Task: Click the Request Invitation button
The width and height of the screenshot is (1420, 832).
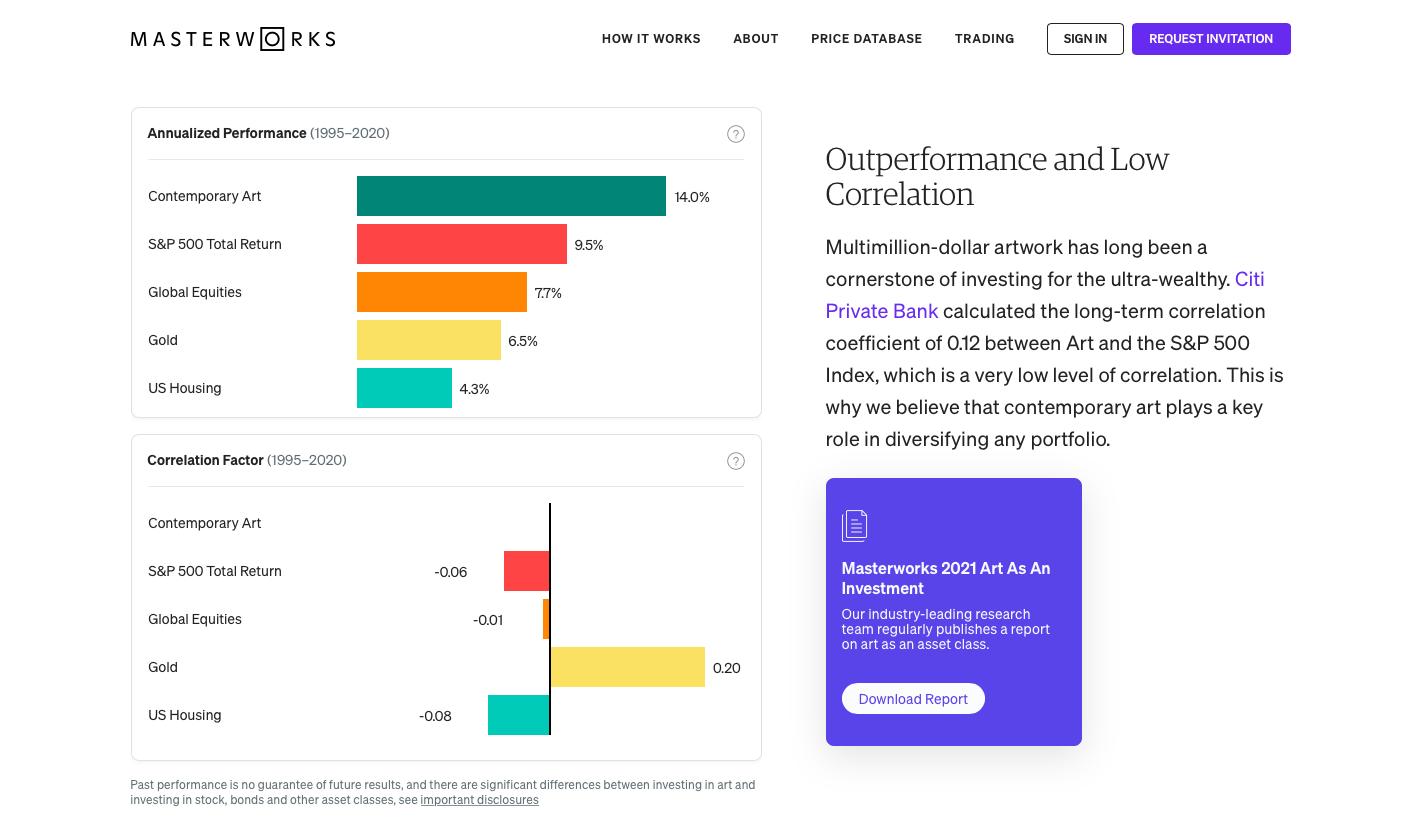Action: click(x=1210, y=39)
